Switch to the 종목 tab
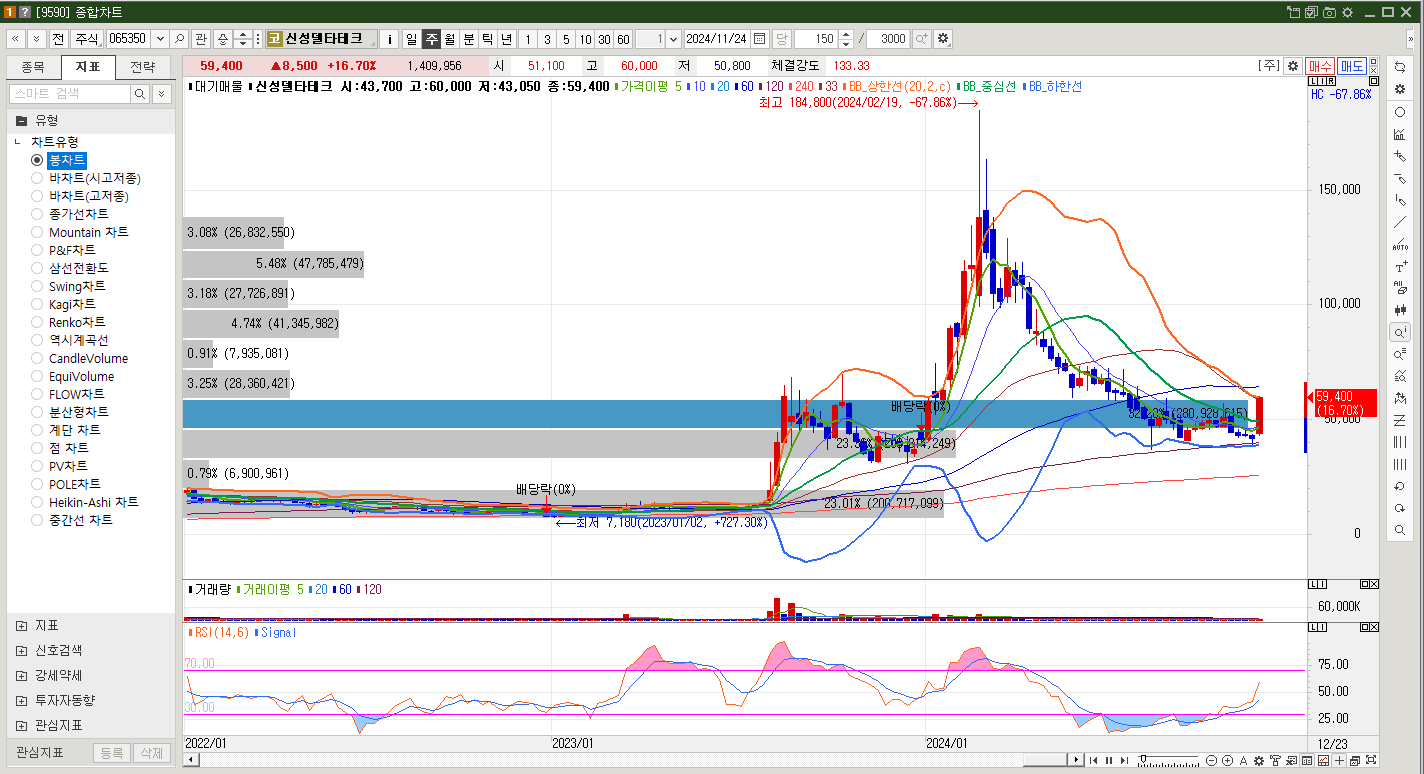 (x=33, y=67)
